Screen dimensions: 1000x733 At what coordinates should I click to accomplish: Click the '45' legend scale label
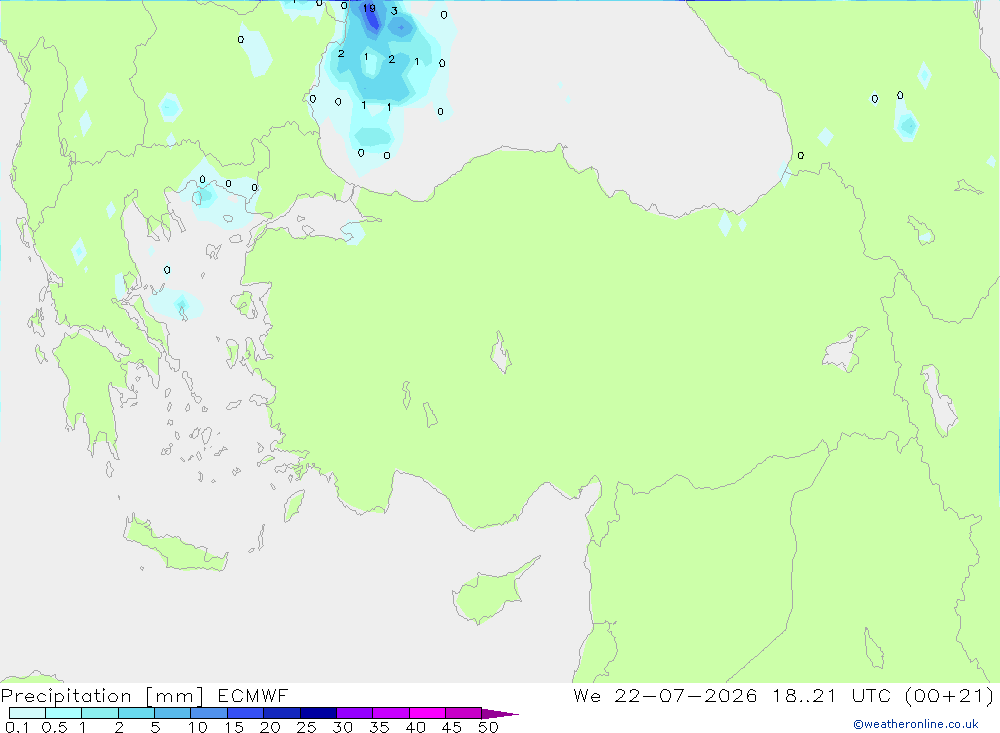point(452,727)
